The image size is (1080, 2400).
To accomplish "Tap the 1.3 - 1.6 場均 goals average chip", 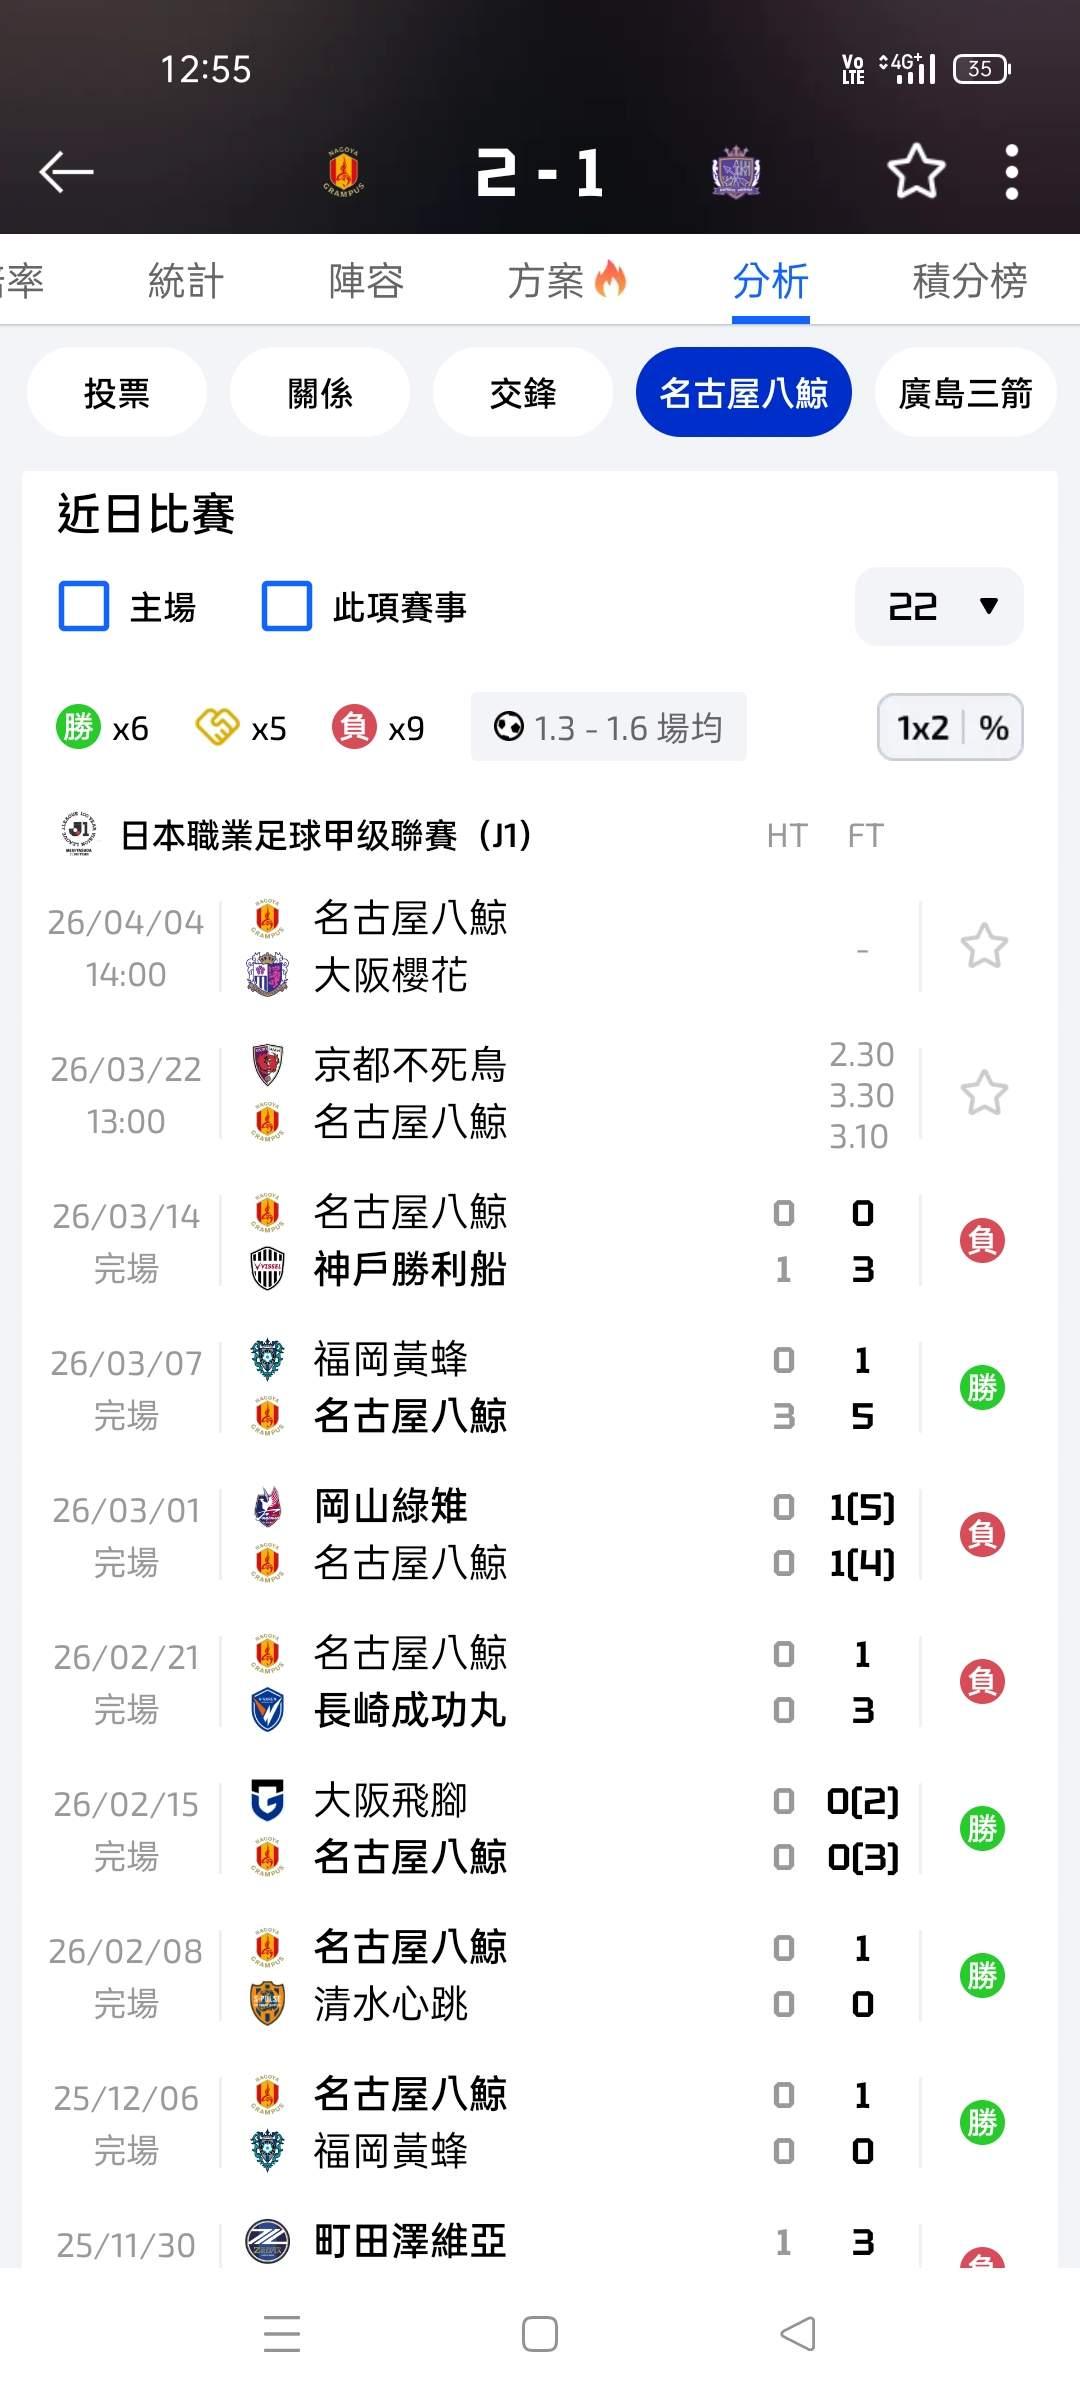I will 608,727.
